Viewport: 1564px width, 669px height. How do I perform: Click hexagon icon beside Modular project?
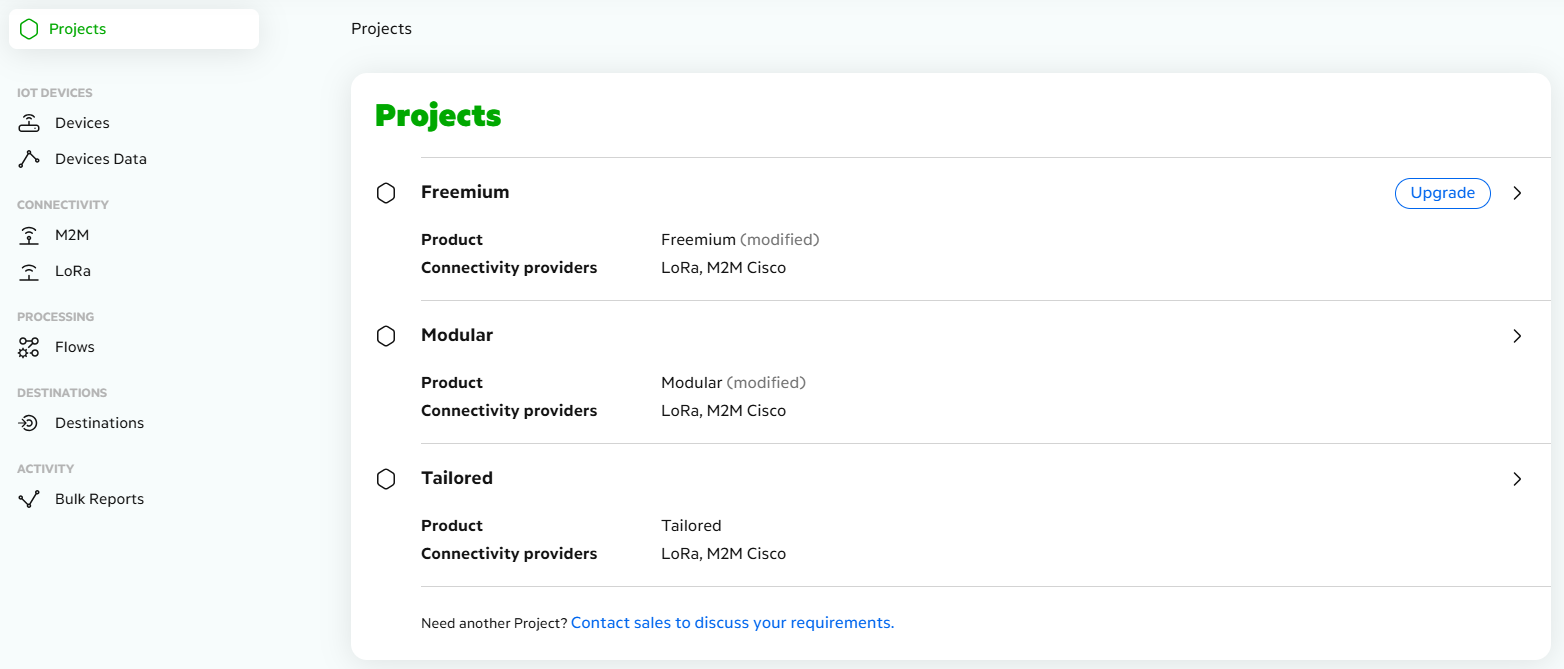(386, 336)
